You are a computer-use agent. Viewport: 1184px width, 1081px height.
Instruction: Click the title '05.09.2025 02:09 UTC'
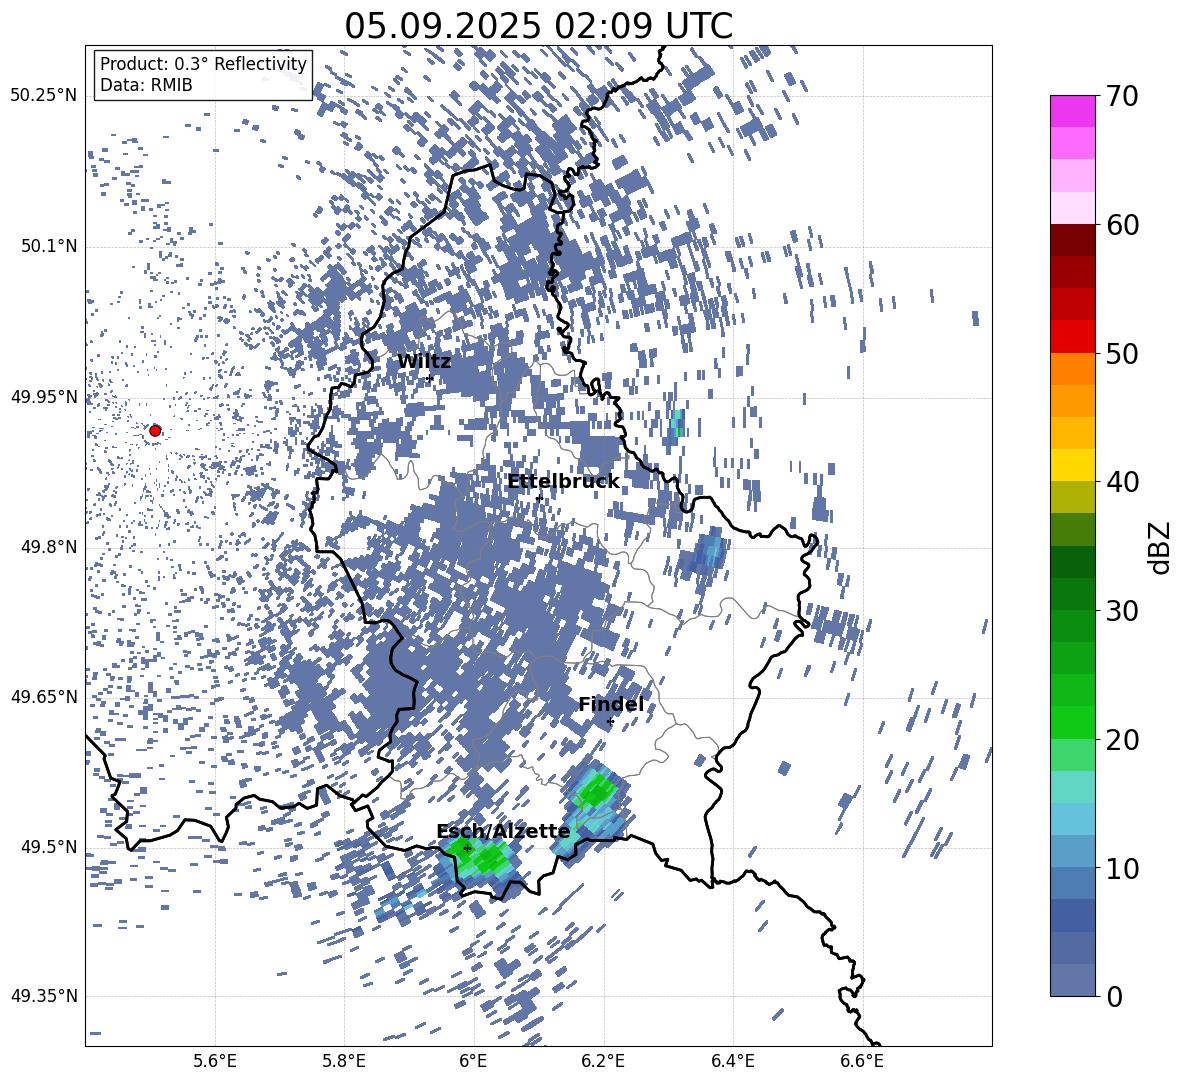538,26
